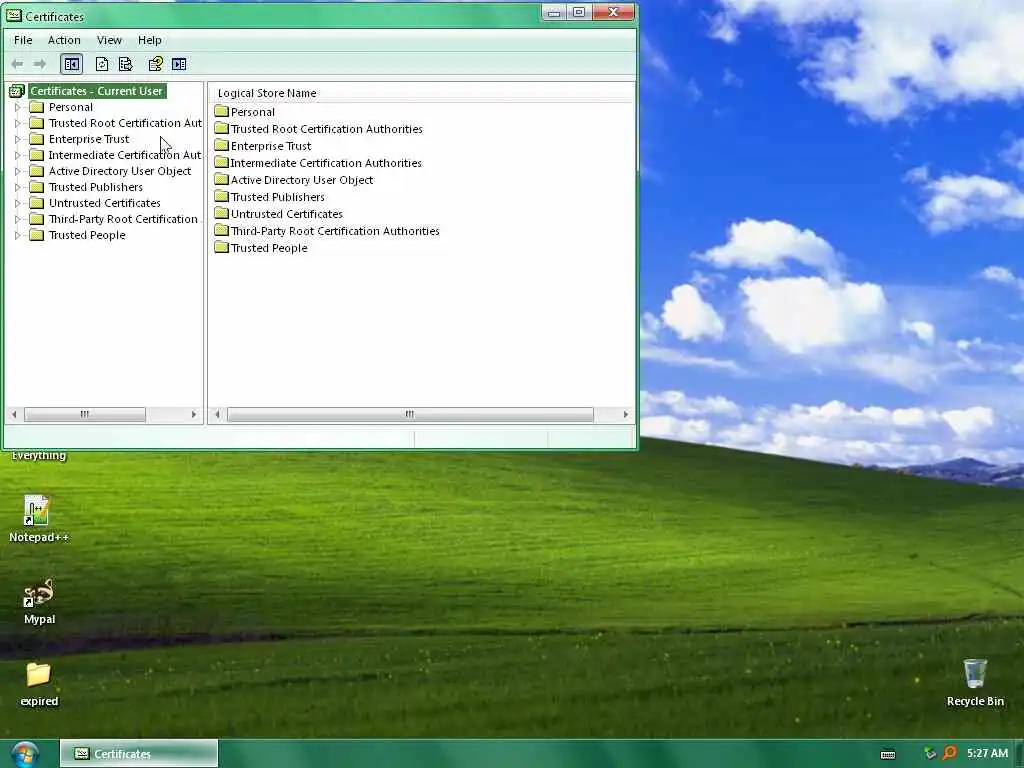Select Untrusted Certificates in the list pane
1024x768 pixels.
286,214
